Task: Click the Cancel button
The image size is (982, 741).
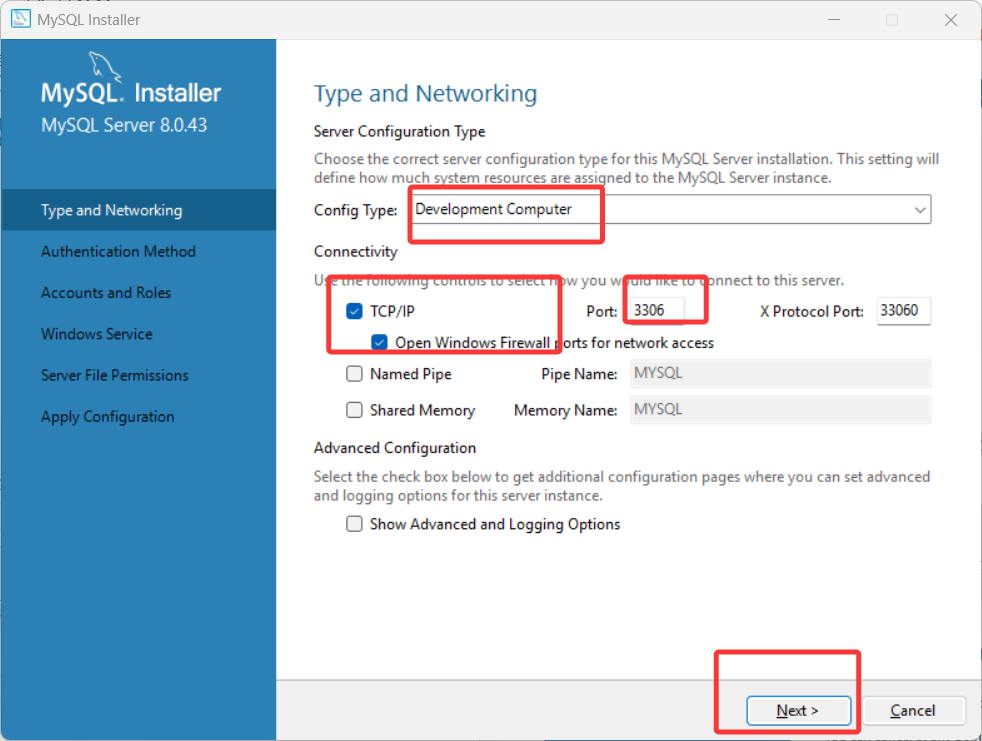Action: tap(913, 710)
